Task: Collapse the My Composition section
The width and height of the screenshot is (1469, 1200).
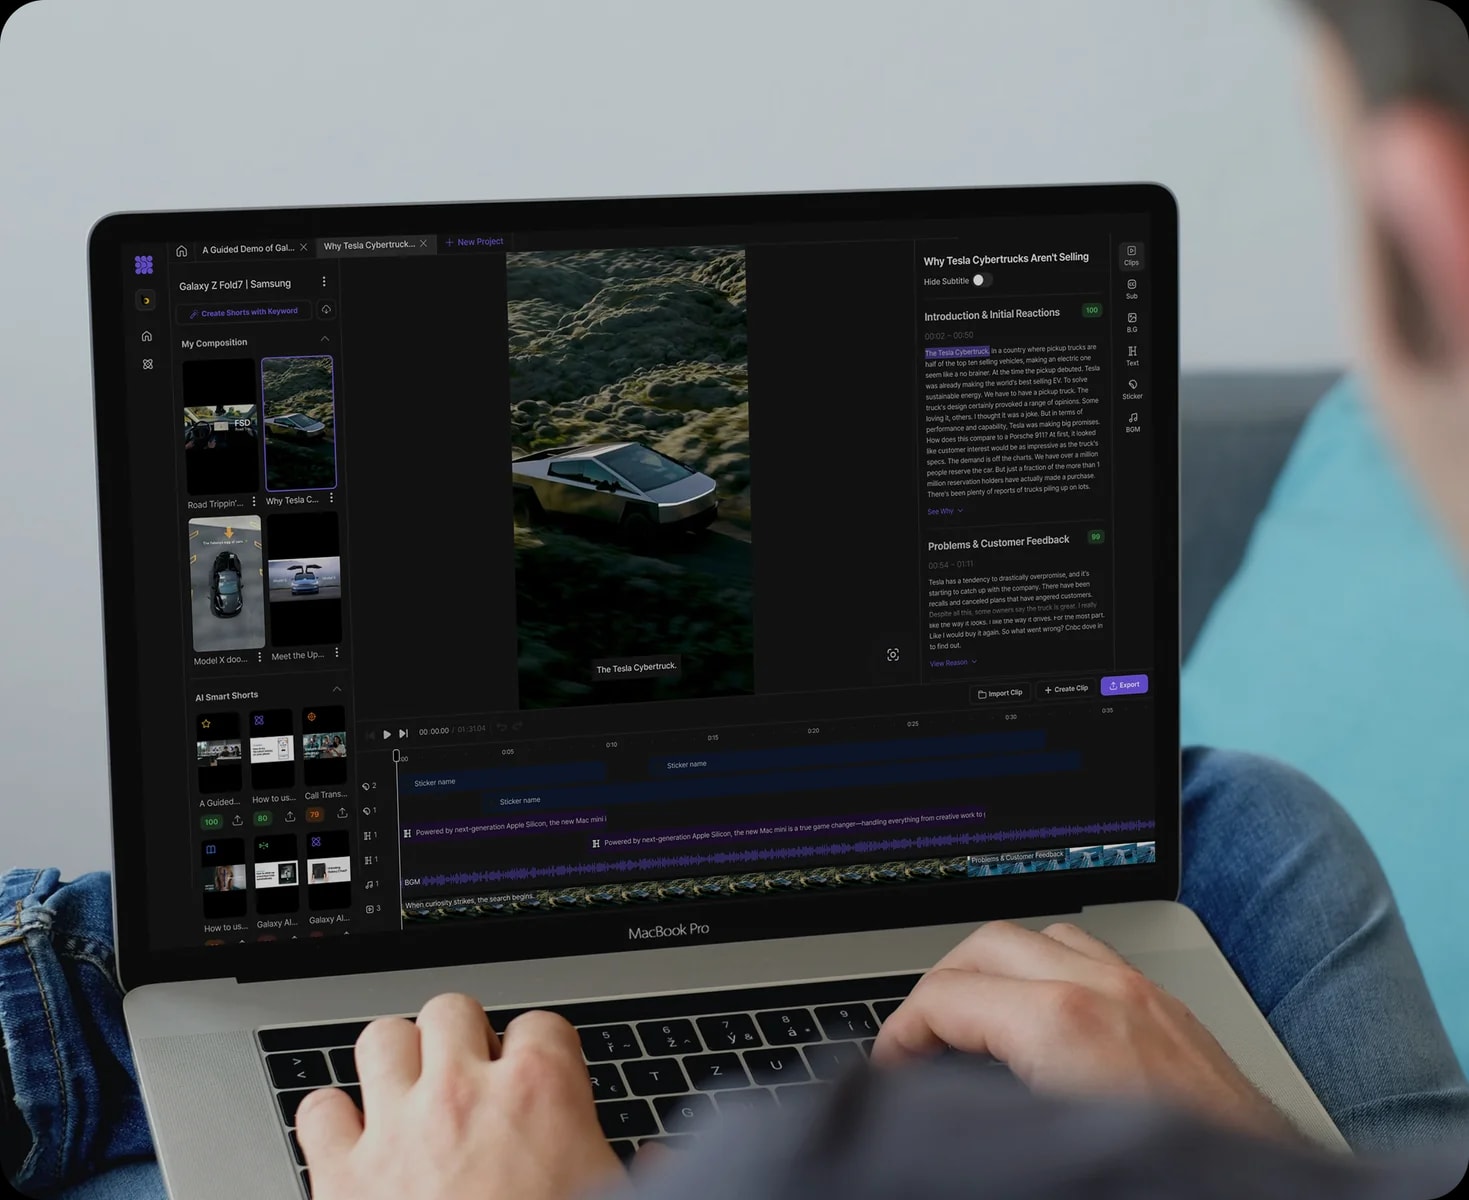Action: [x=325, y=339]
